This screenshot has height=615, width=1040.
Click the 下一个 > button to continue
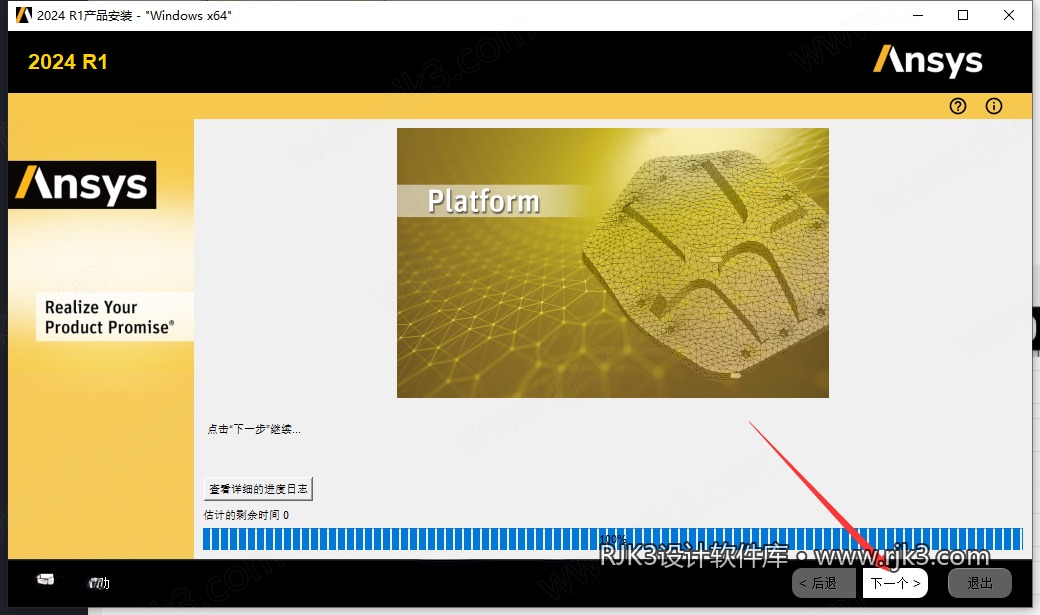[895, 583]
